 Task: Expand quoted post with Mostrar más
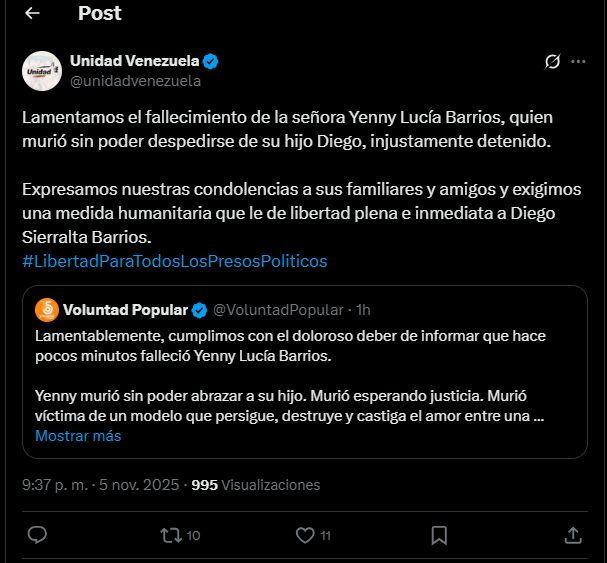pyautogui.click(x=78, y=436)
